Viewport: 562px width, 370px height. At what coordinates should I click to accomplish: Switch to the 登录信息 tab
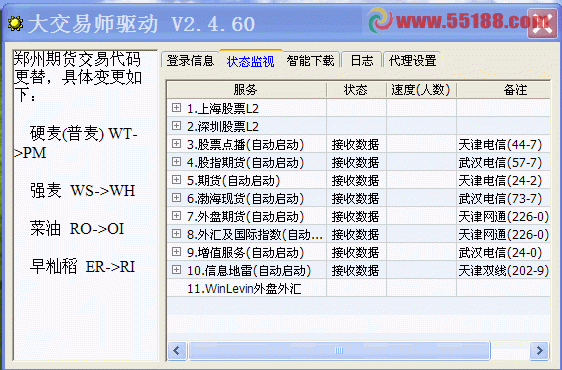pyautogui.click(x=190, y=60)
